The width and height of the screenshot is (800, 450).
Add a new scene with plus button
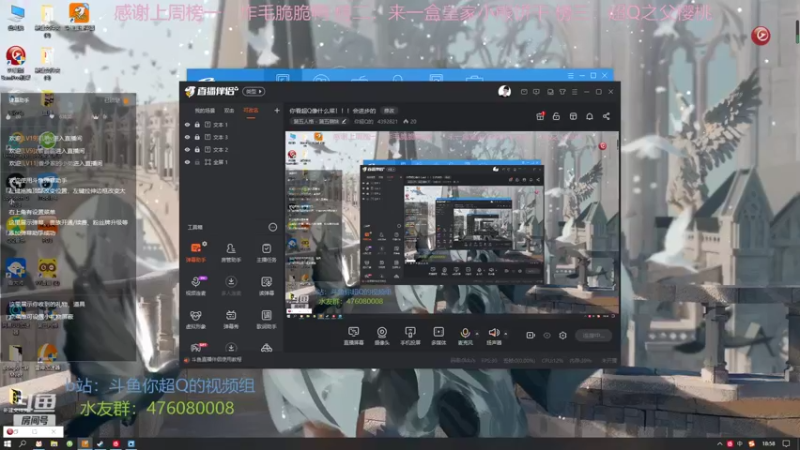point(277,110)
